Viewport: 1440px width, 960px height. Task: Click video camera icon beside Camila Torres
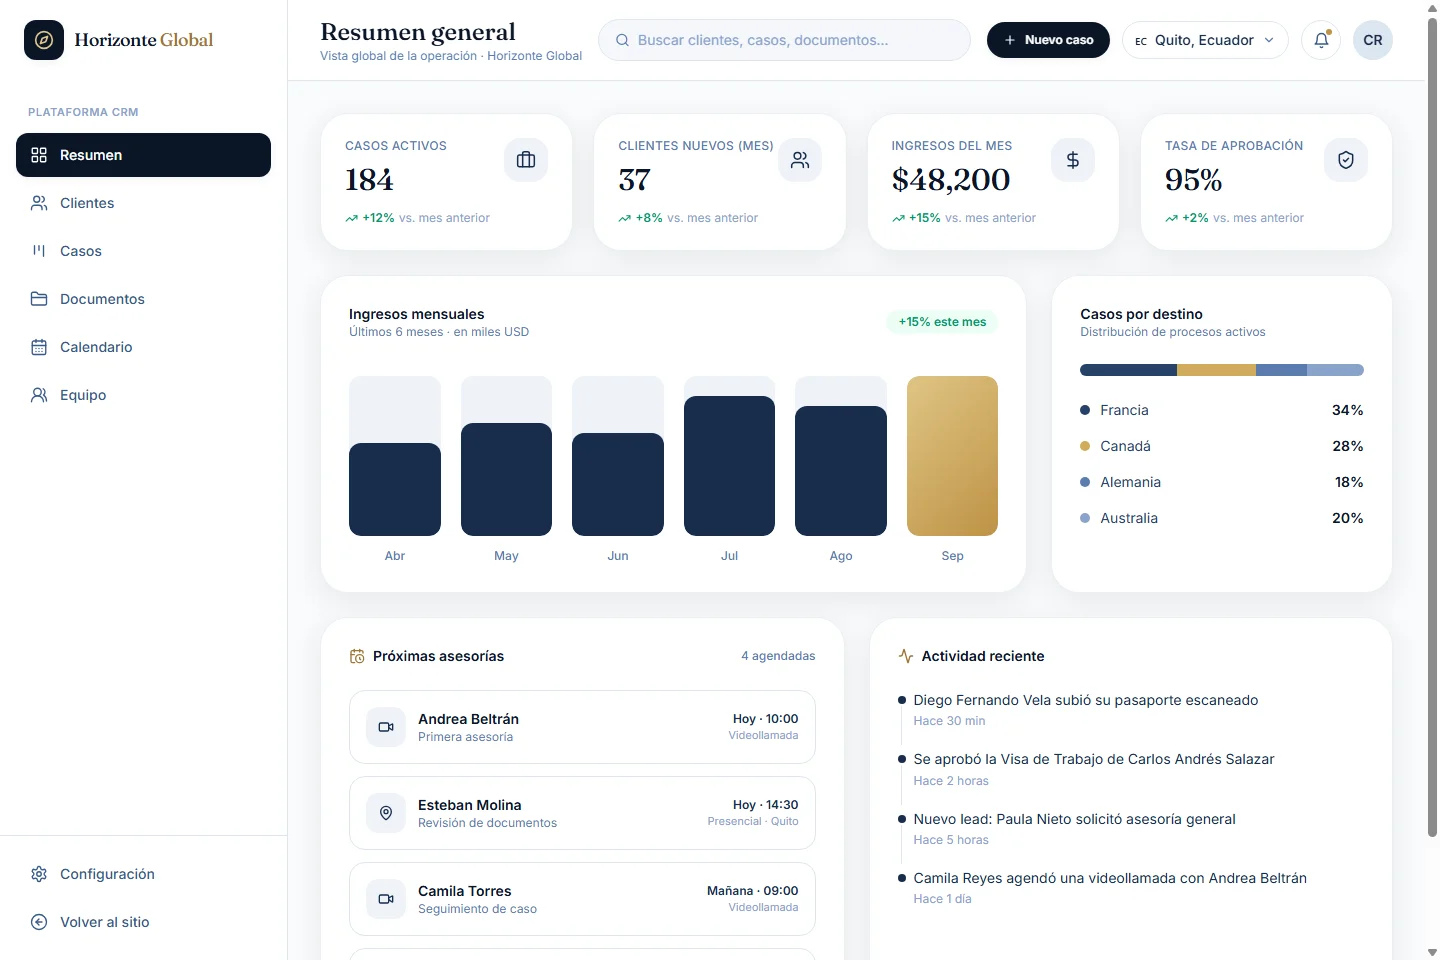click(386, 899)
